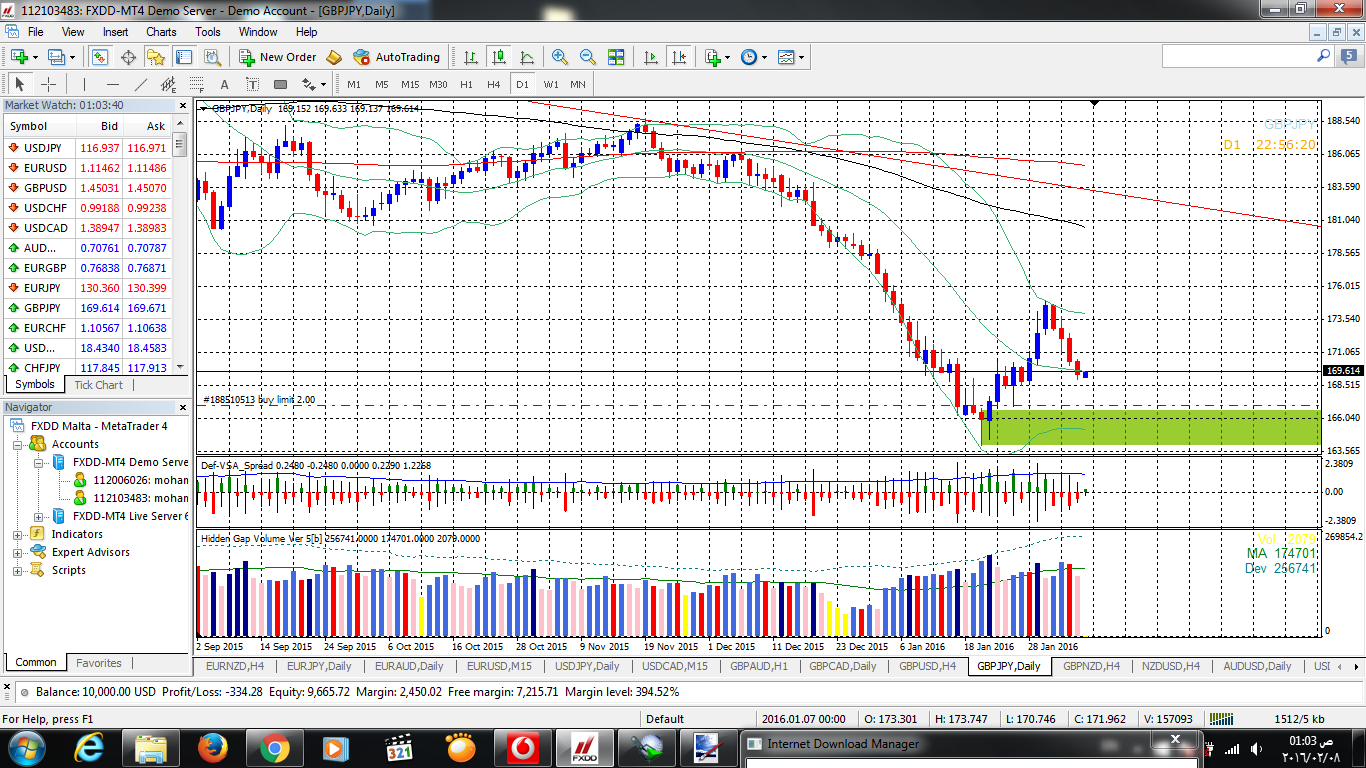Toggle the Terminal window icon
Image resolution: width=1366 pixels, height=768 pixels.
coord(184,57)
